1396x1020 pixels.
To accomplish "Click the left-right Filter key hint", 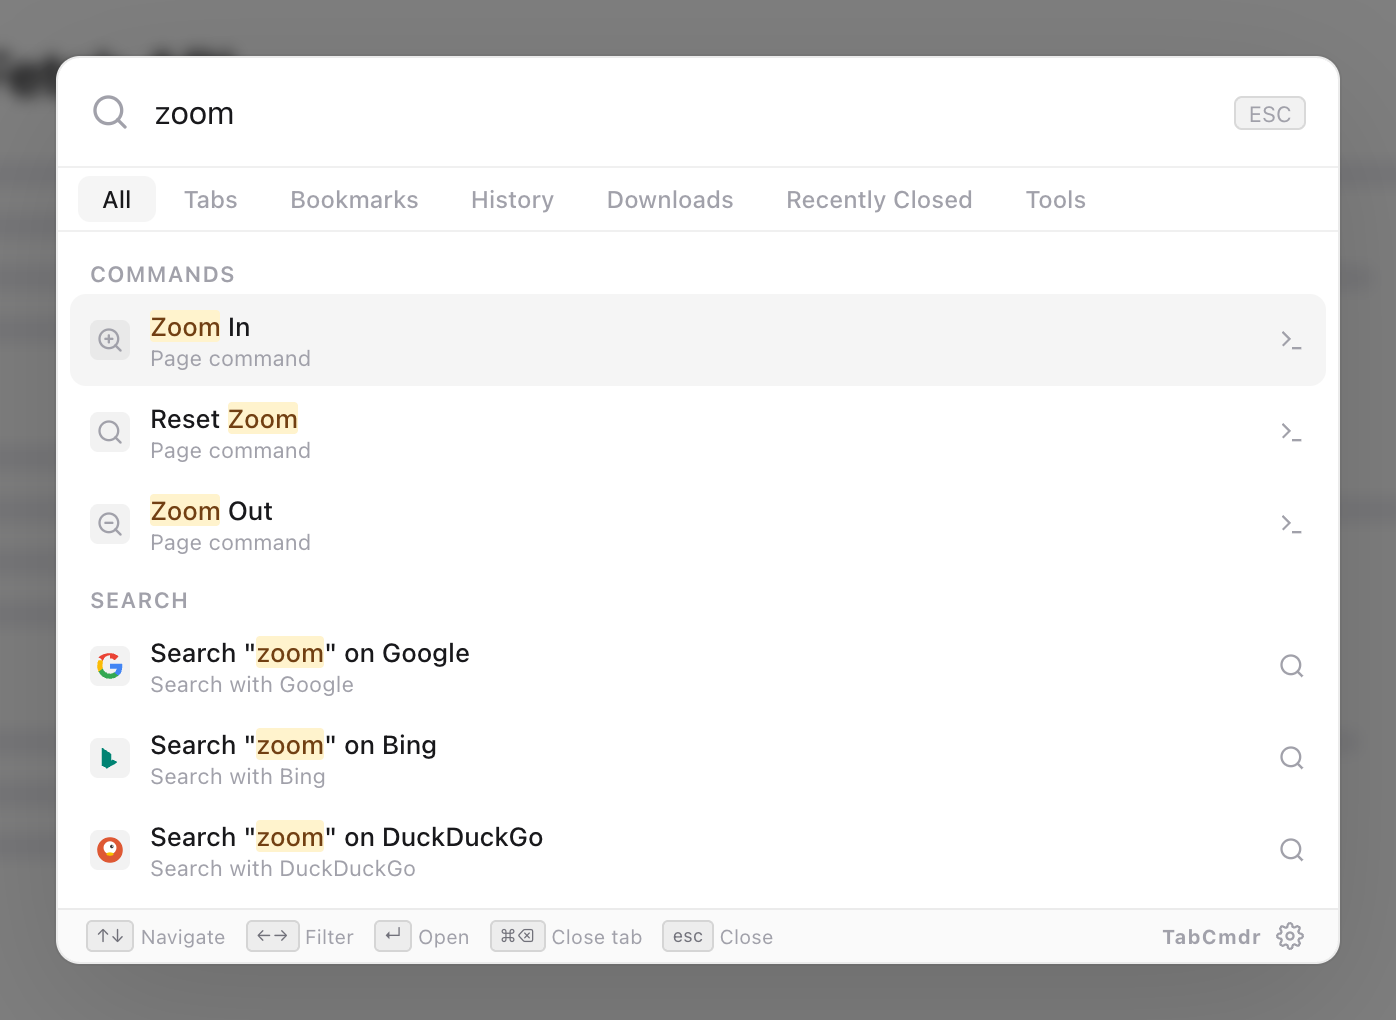I will pyautogui.click(x=272, y=936).
